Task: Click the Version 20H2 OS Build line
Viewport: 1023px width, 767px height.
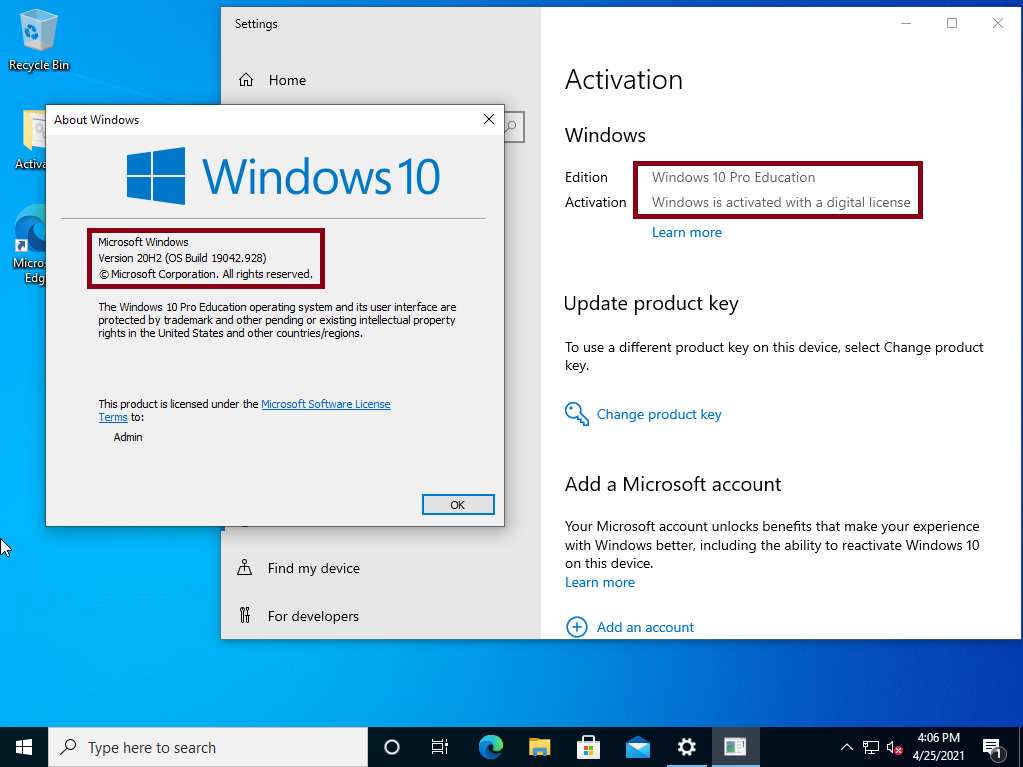Action: tap(183, 258)
